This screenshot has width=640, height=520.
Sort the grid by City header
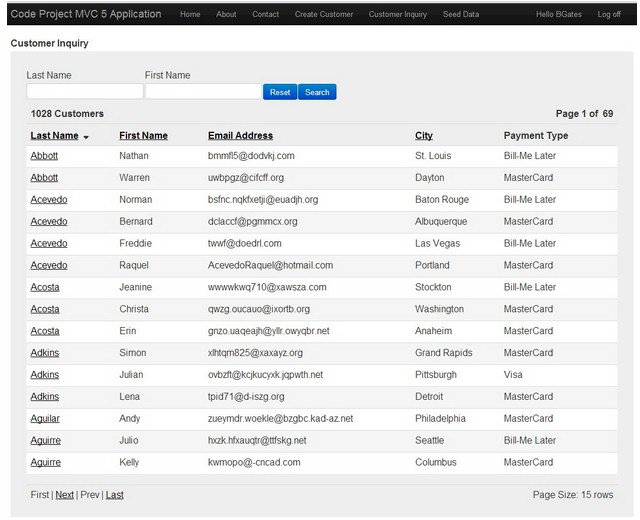[x=424, y=136]
